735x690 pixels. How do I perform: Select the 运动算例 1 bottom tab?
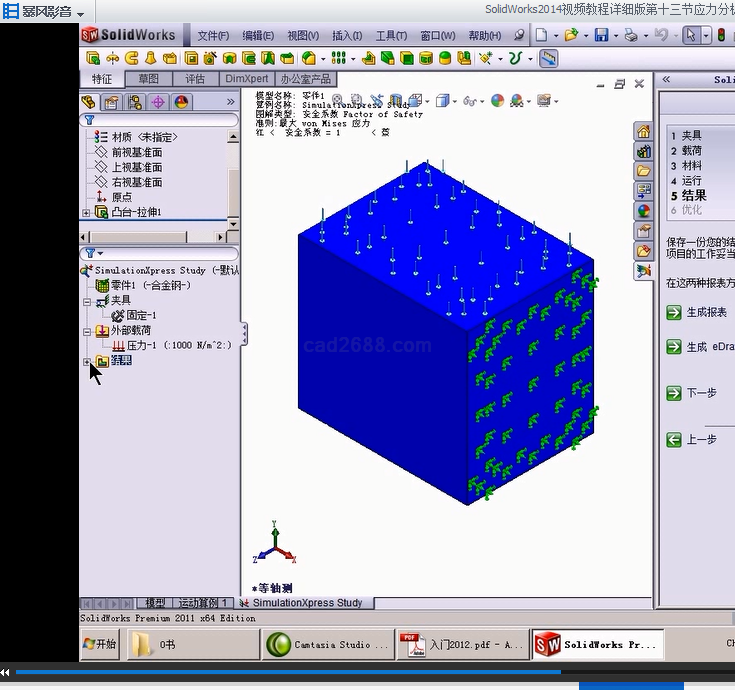tap(204, 603)
